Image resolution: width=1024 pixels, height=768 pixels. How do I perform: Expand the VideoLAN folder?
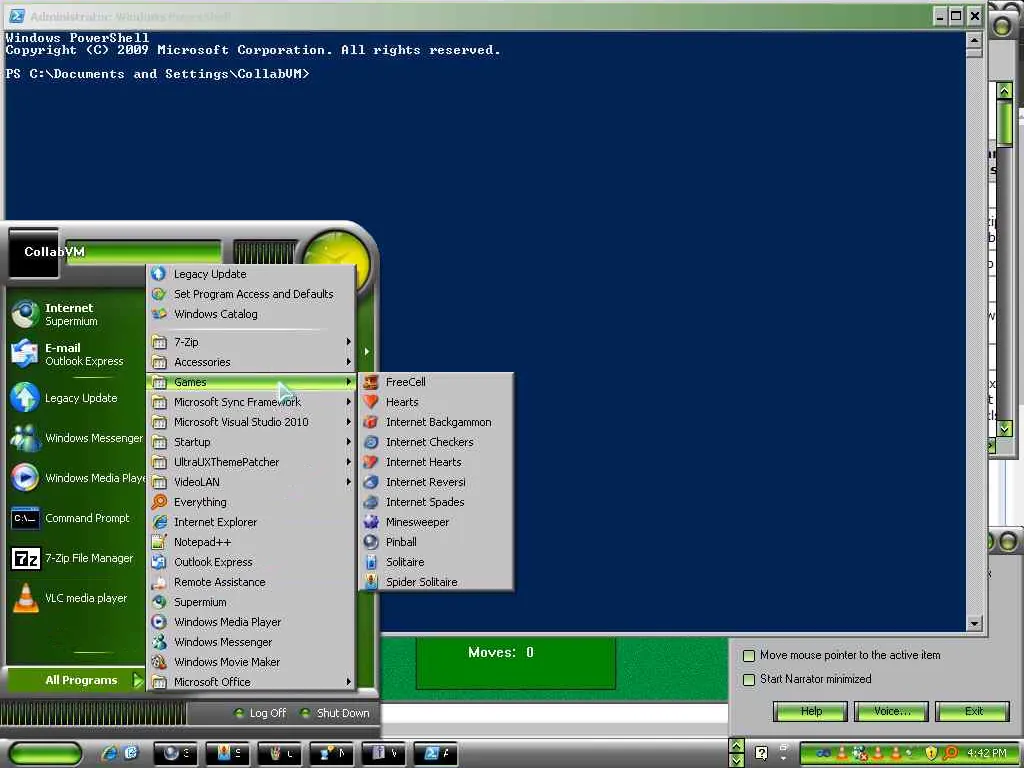251,482
